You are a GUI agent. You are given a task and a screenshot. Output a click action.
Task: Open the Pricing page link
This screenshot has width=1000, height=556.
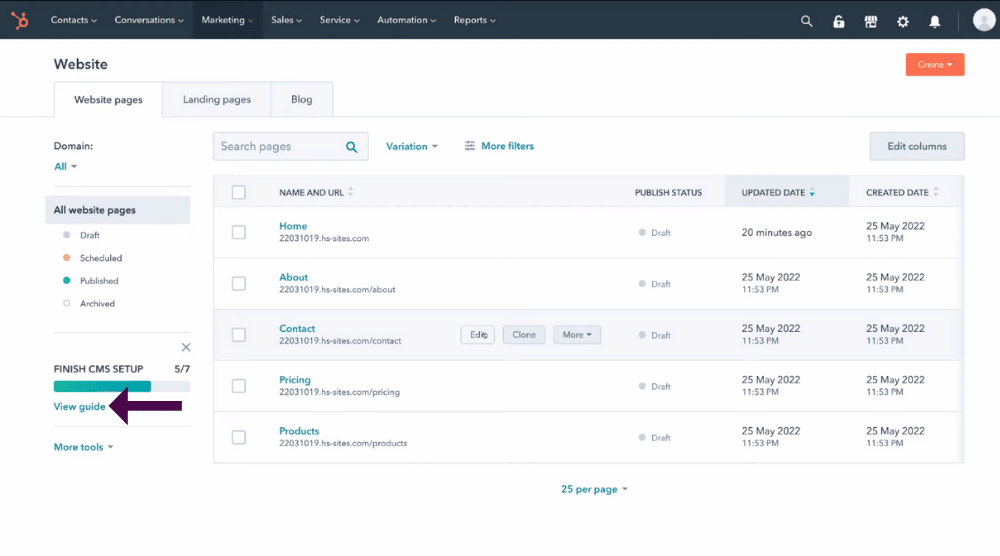[x=295, y=379]
